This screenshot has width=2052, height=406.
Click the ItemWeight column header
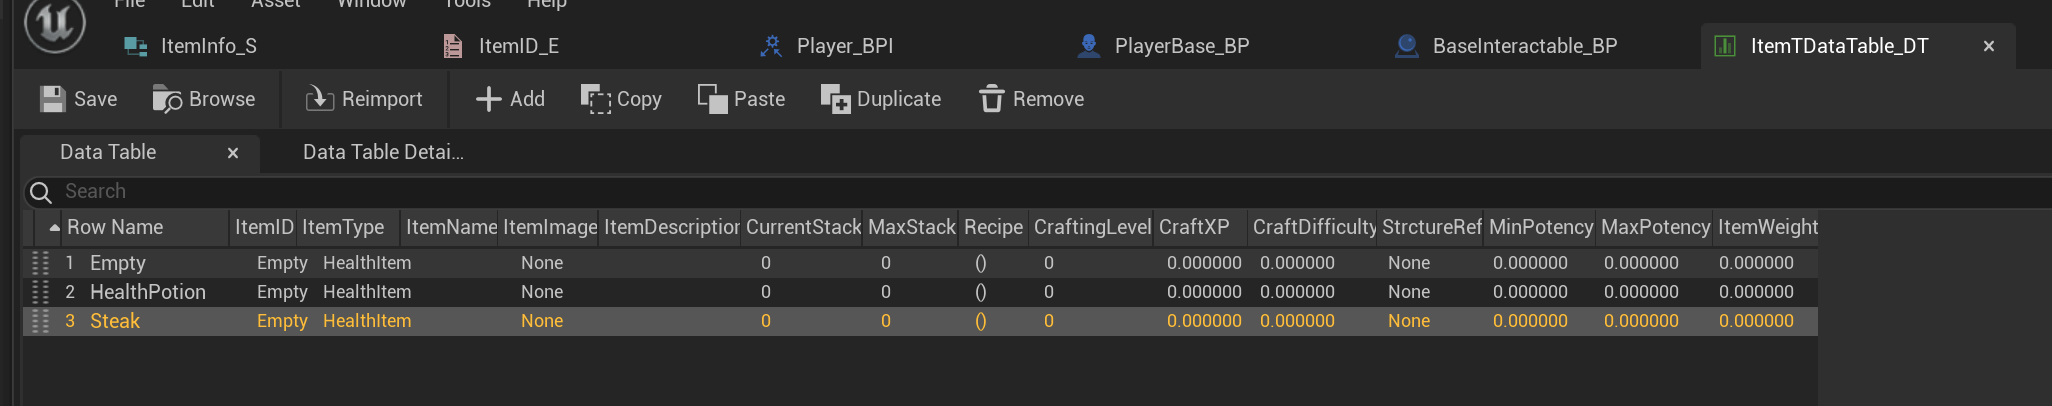point(1767,227)
